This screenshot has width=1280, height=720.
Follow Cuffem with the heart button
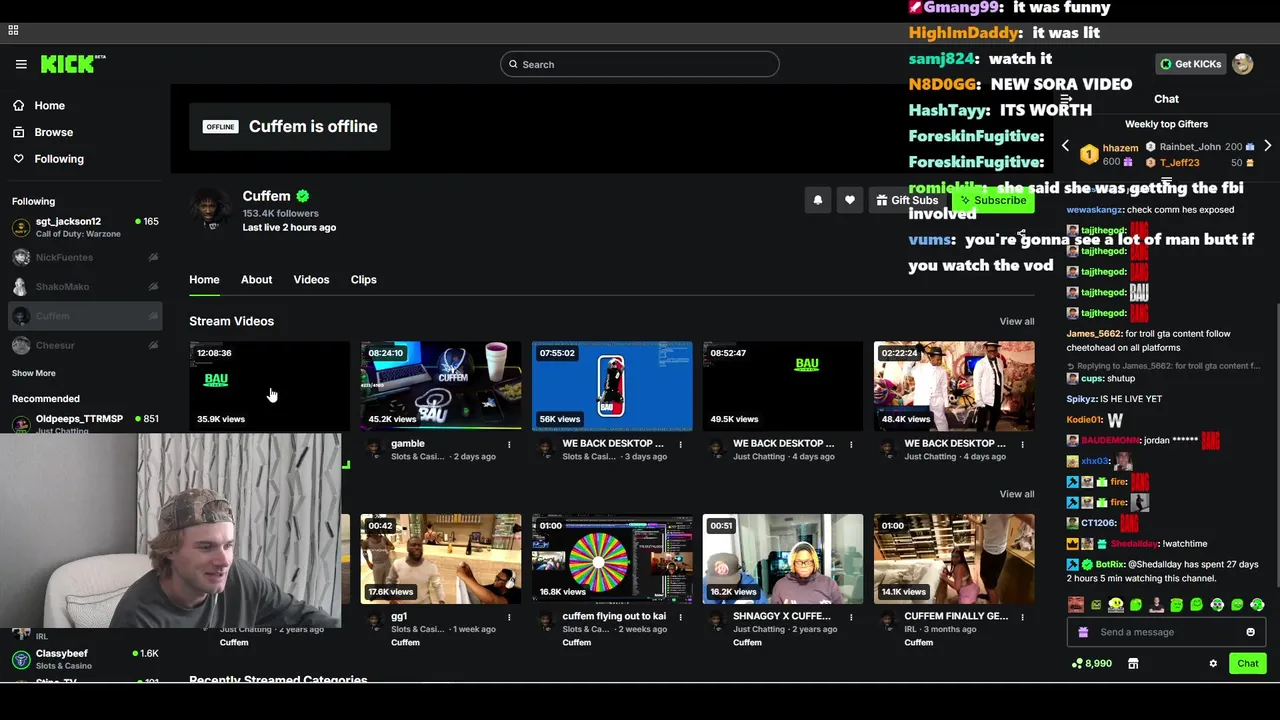(x=850, y=200)
